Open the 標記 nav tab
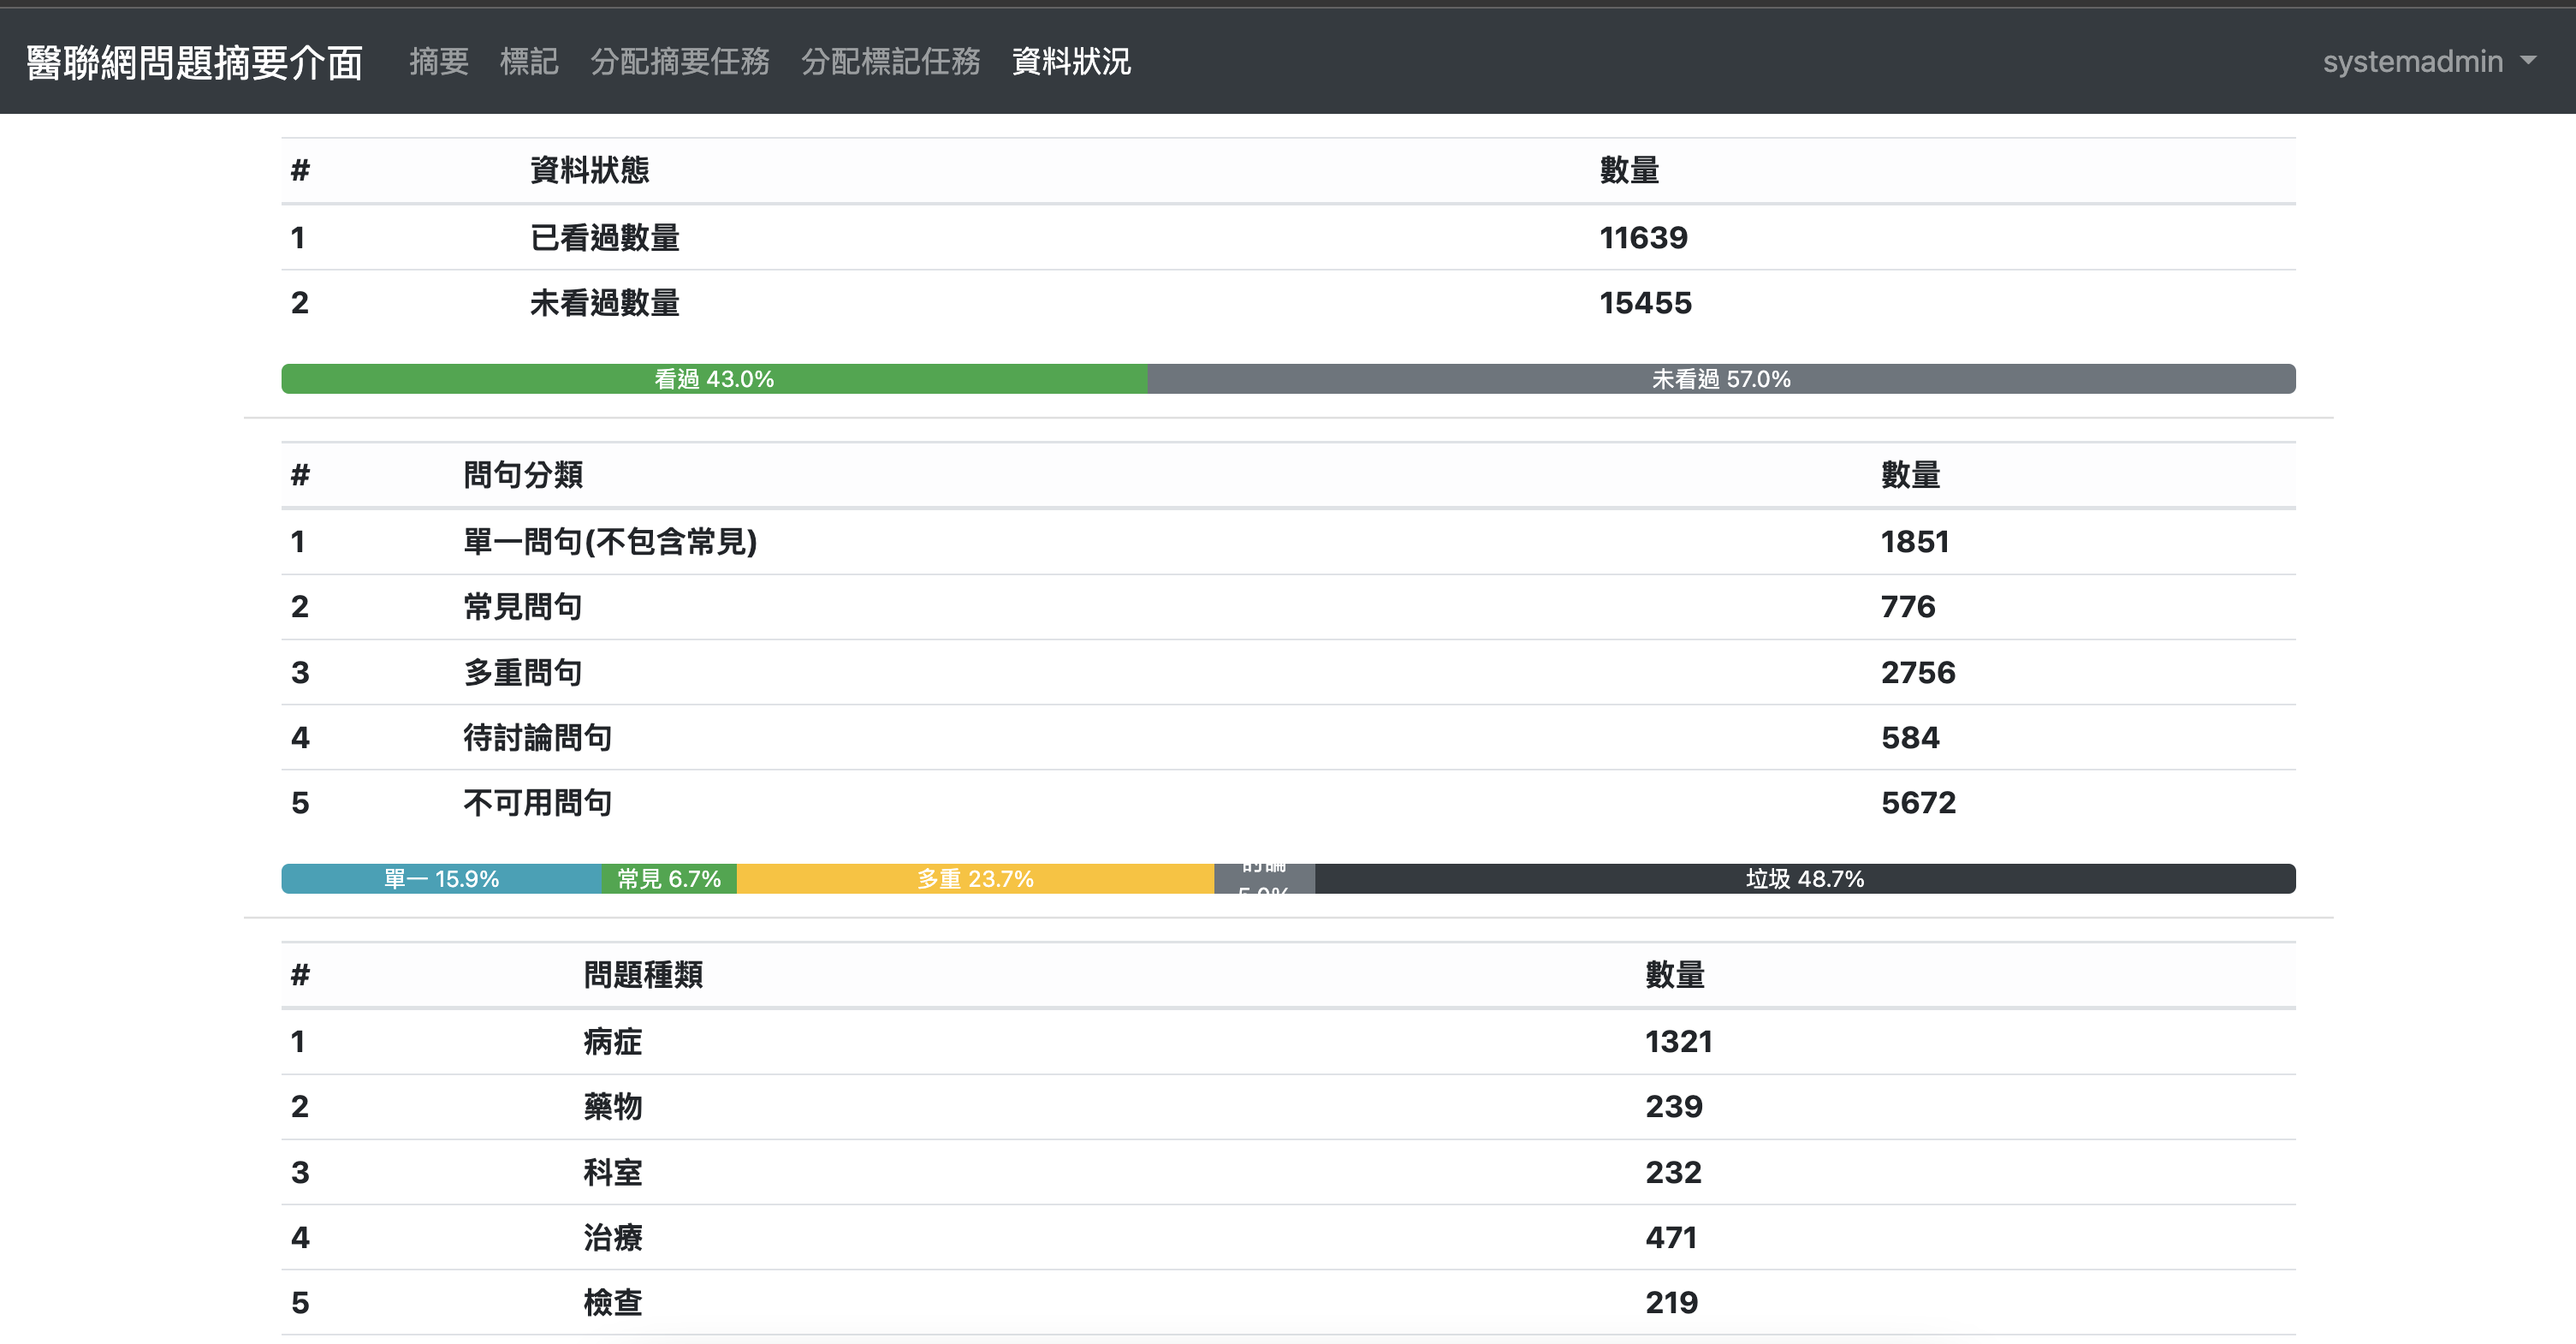Image resolution: width=2576 pixels, height=1344 pixels. point(529,62)
